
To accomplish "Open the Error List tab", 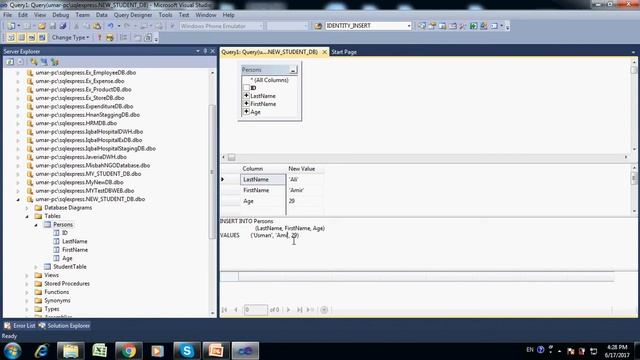I will click(x=20, y=326).
